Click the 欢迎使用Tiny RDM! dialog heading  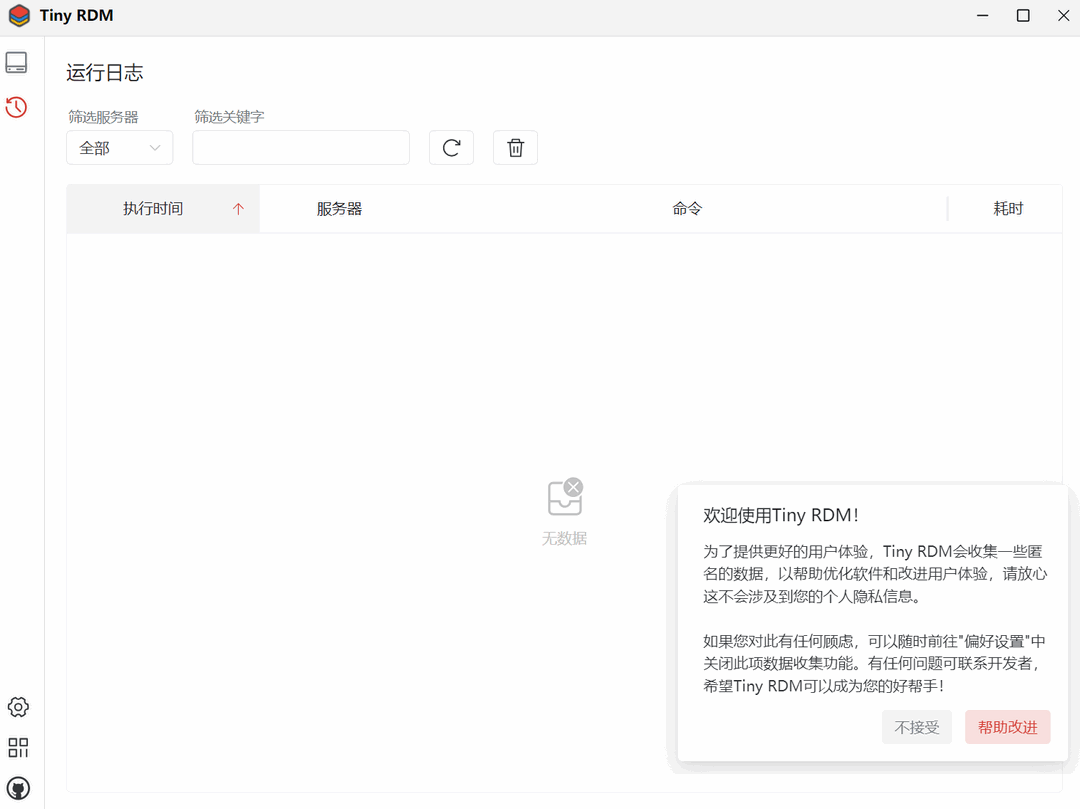coord(781,515)
